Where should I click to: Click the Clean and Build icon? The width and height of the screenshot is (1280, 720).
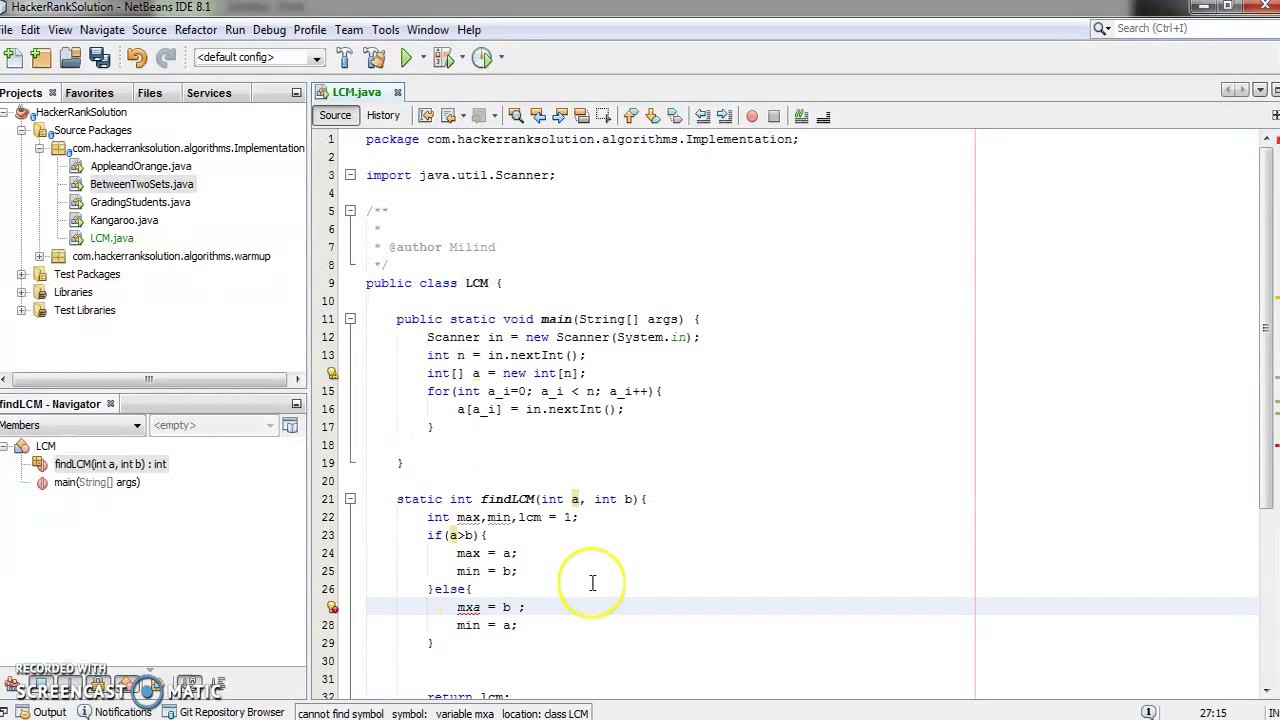click(x=375, y=57)
